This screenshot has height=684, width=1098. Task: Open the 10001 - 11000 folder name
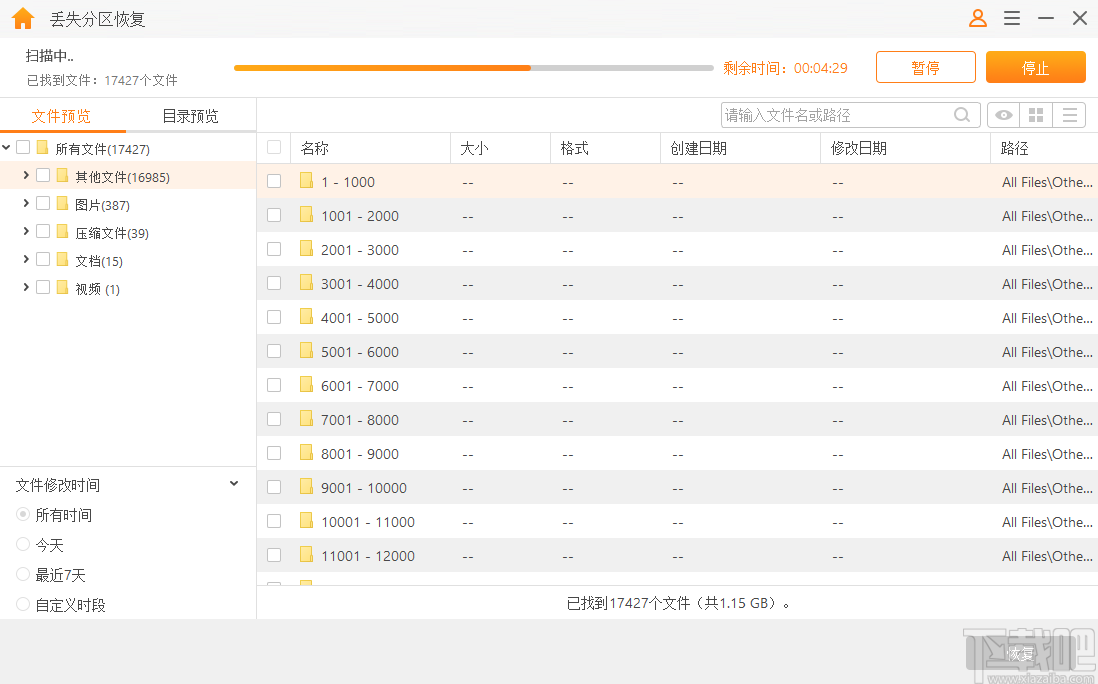coord(368,522)
